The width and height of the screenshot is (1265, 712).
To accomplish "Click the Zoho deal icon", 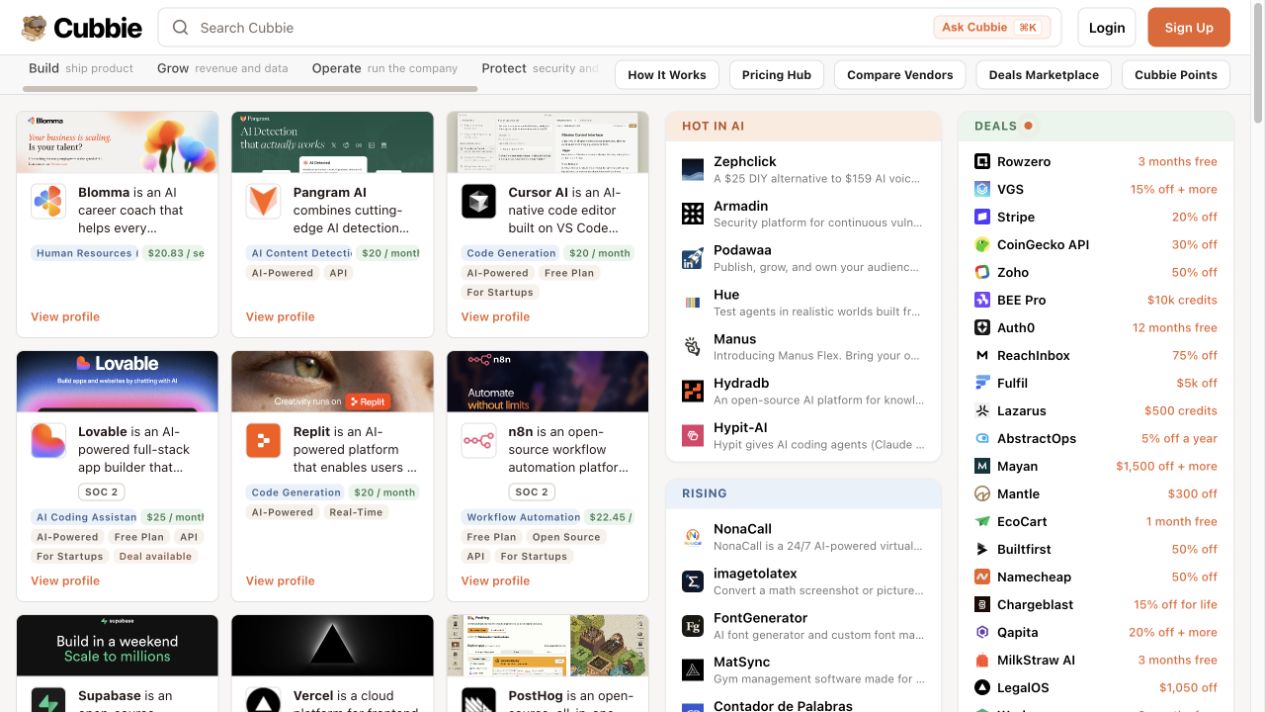I will coord(982,272).
